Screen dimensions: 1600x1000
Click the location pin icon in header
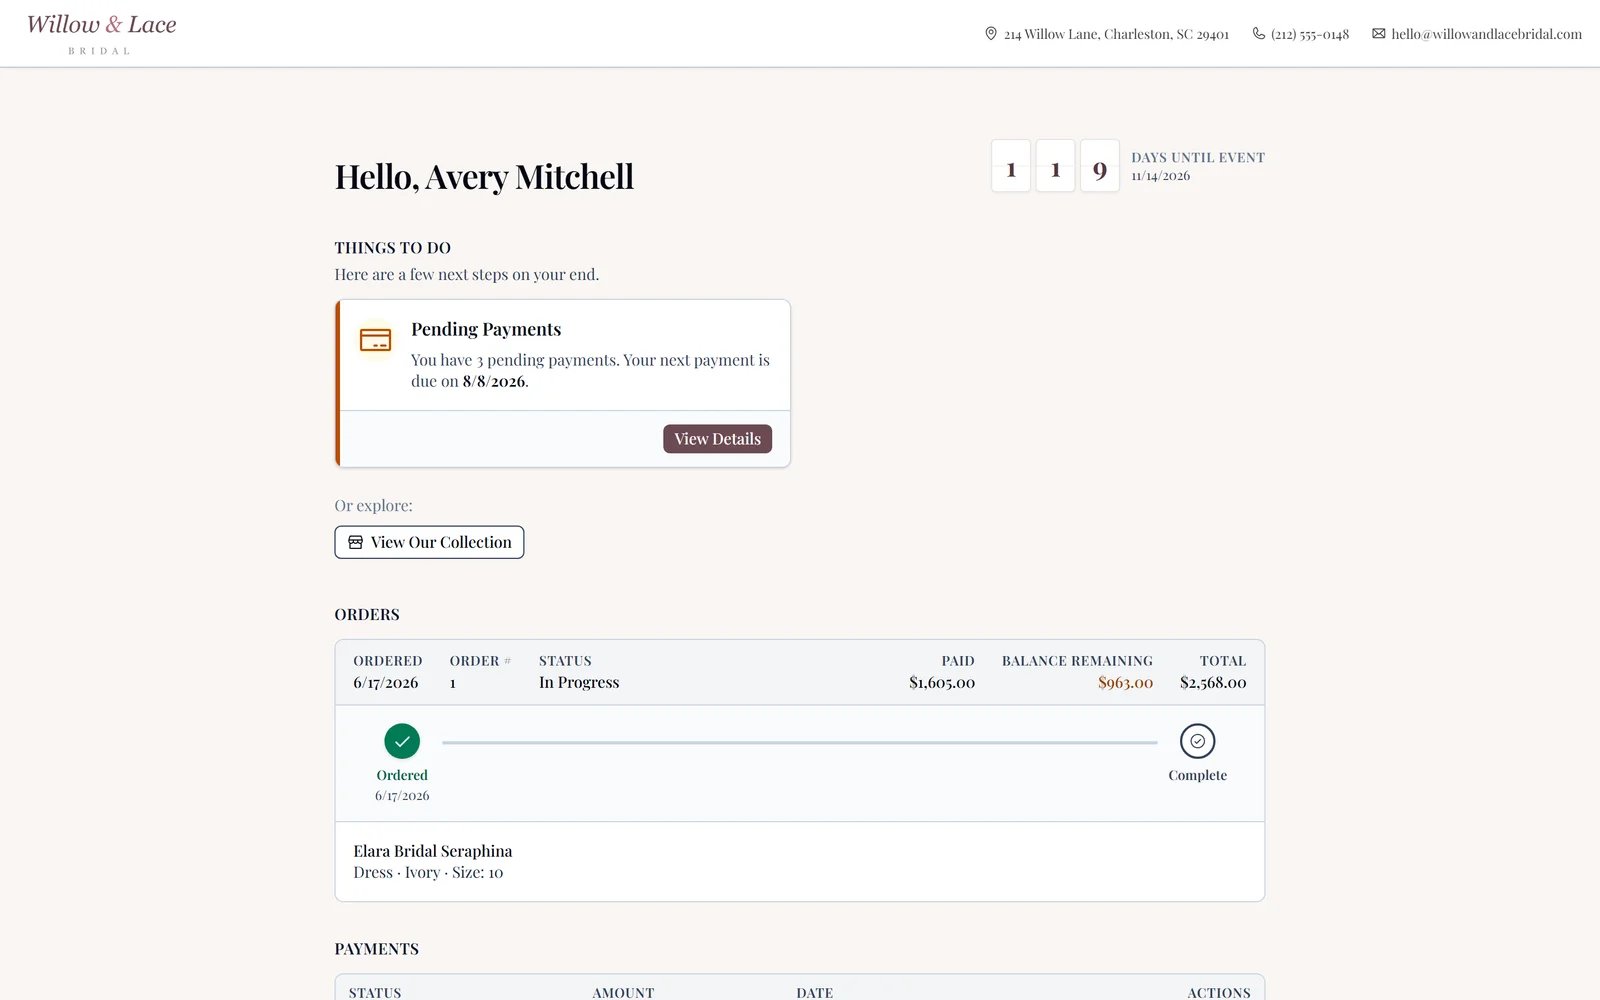(991, 34)
